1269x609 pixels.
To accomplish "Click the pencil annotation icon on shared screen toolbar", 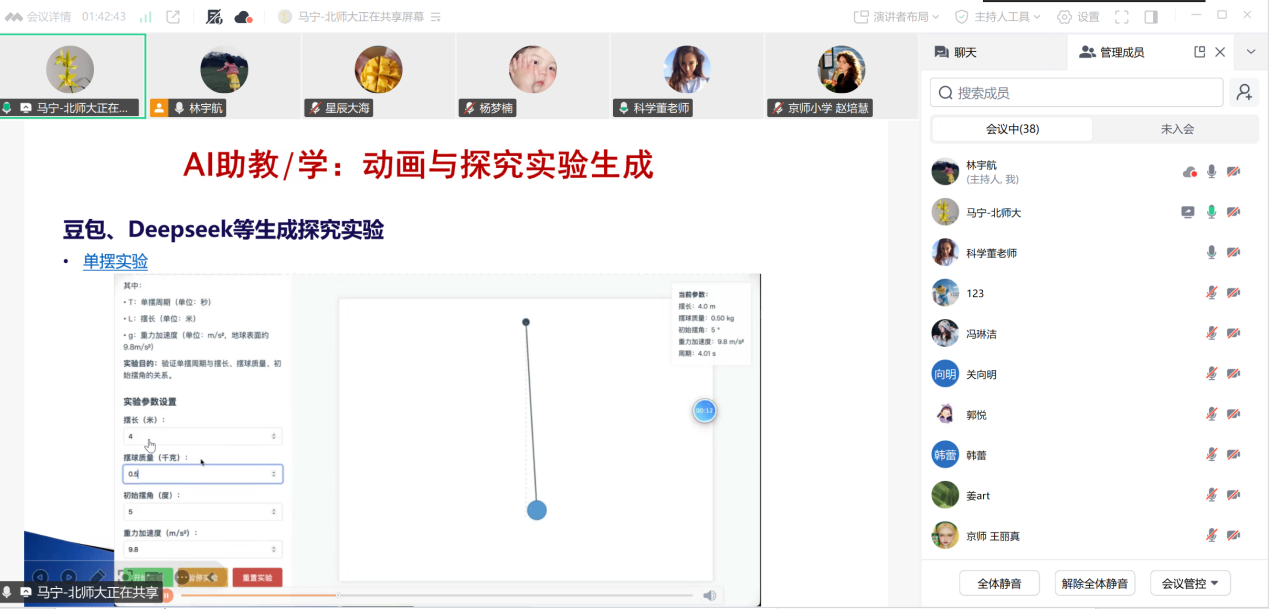I will pos(96,576).
